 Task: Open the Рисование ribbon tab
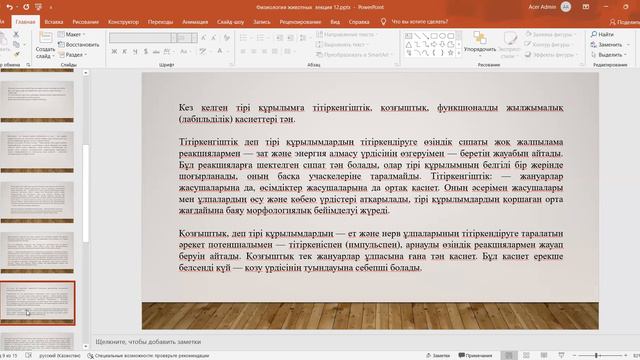[86, 22]
